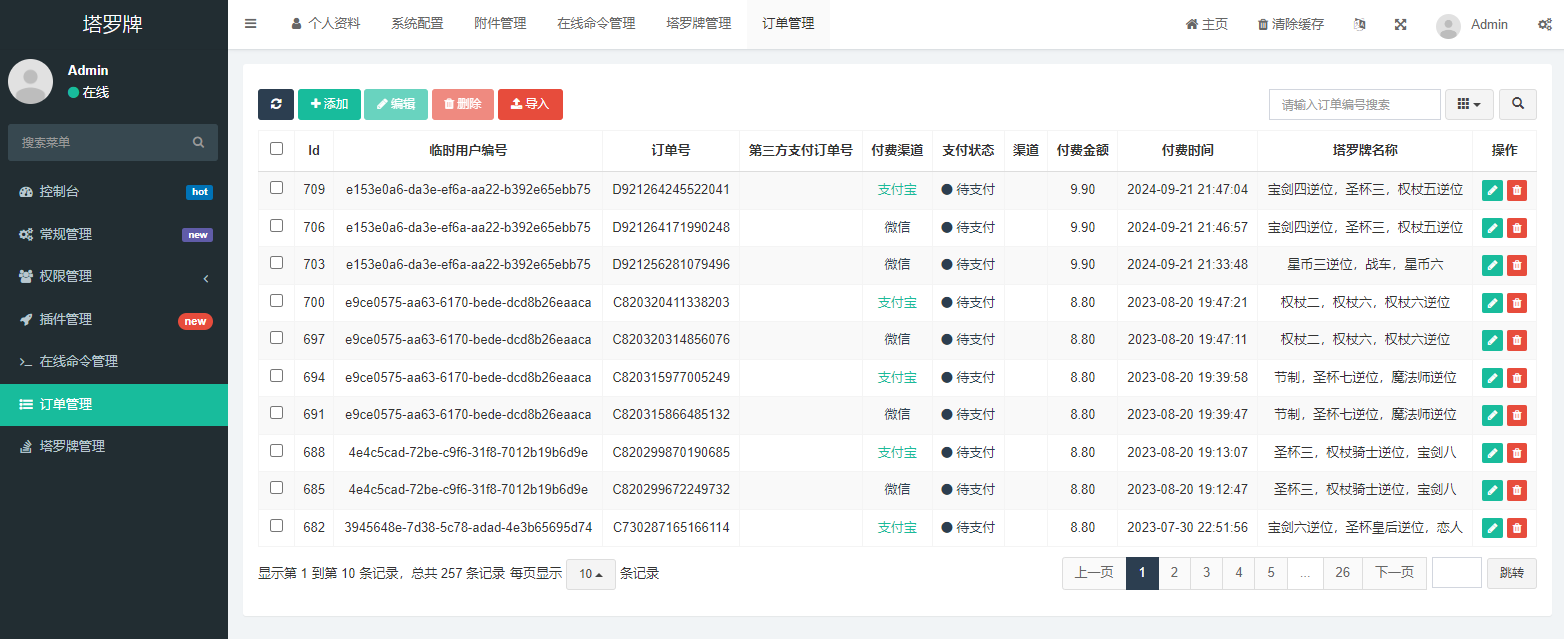This screenshot has width=1564, height=639.
Task: Check the box for order Id 703
Action: coord(277,262)
